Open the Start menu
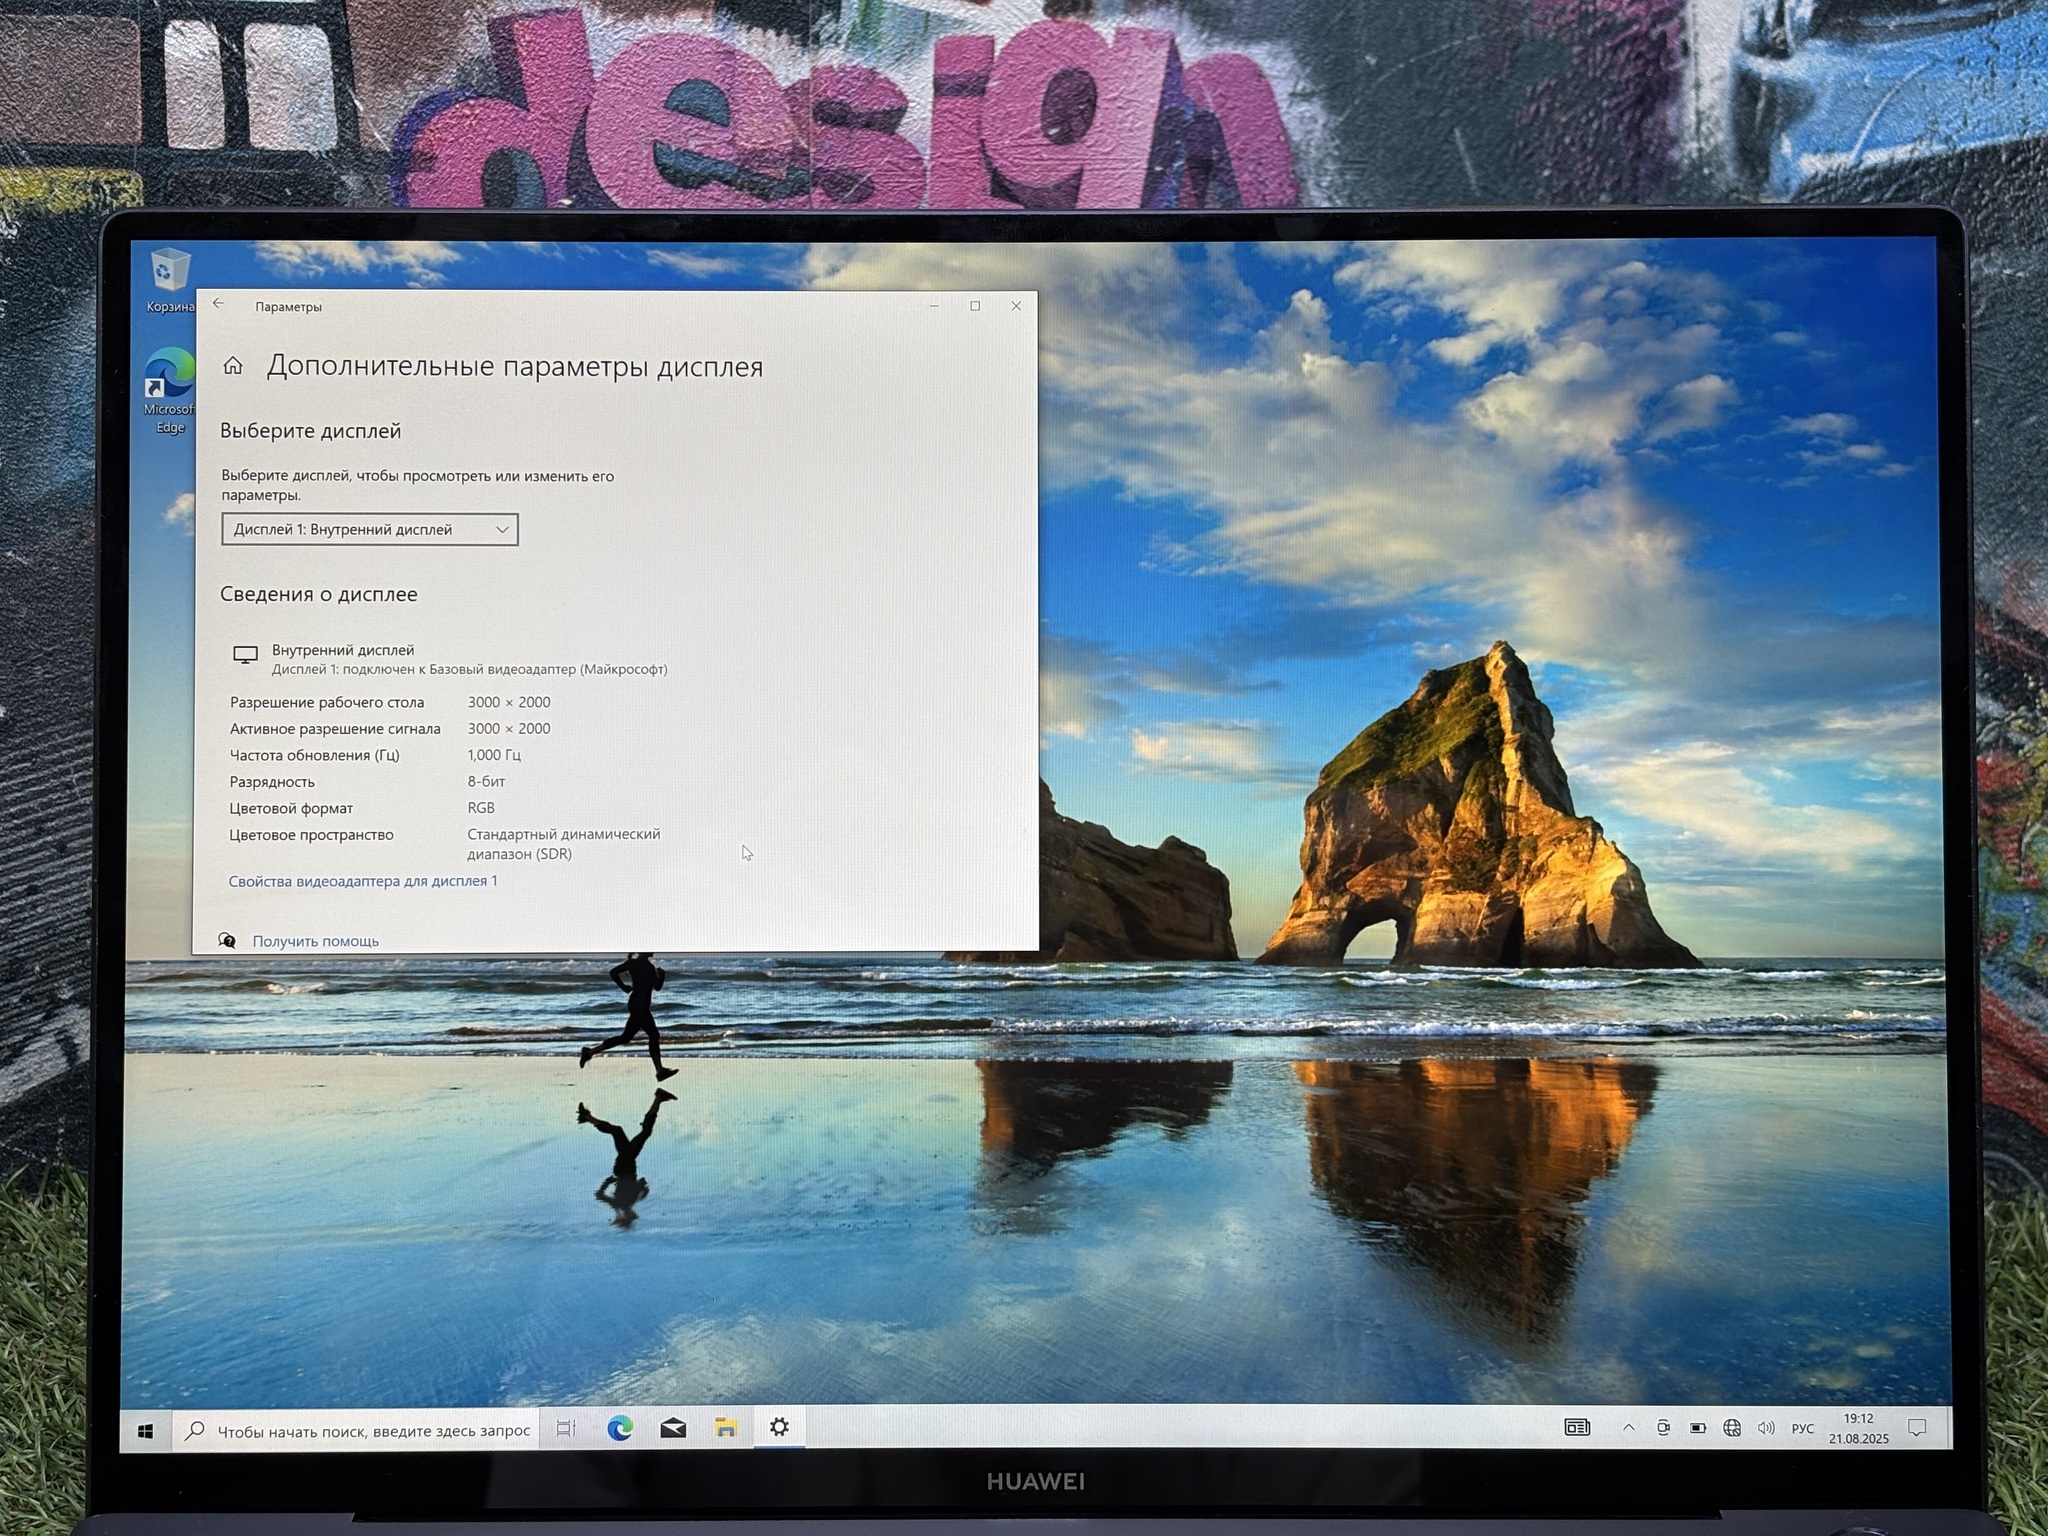 click(x=146, y=1431)
